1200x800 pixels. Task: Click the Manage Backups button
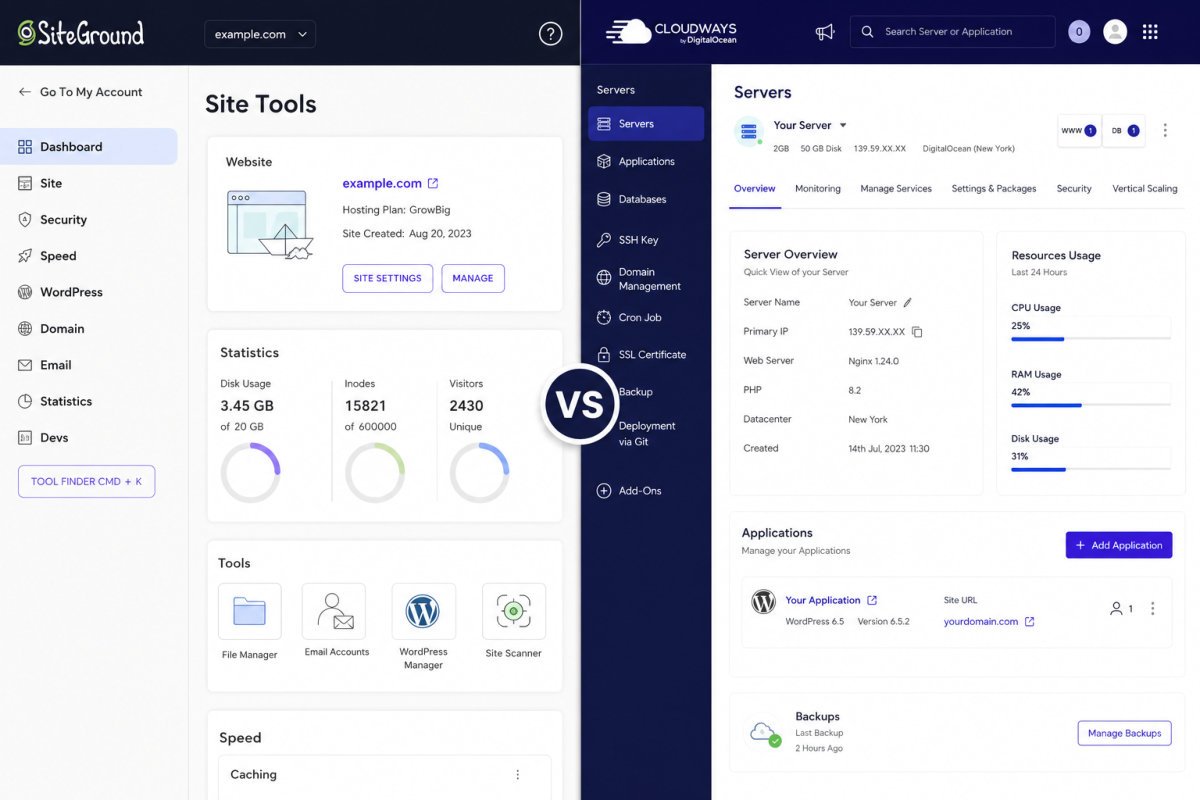[x=1124, y=733]
